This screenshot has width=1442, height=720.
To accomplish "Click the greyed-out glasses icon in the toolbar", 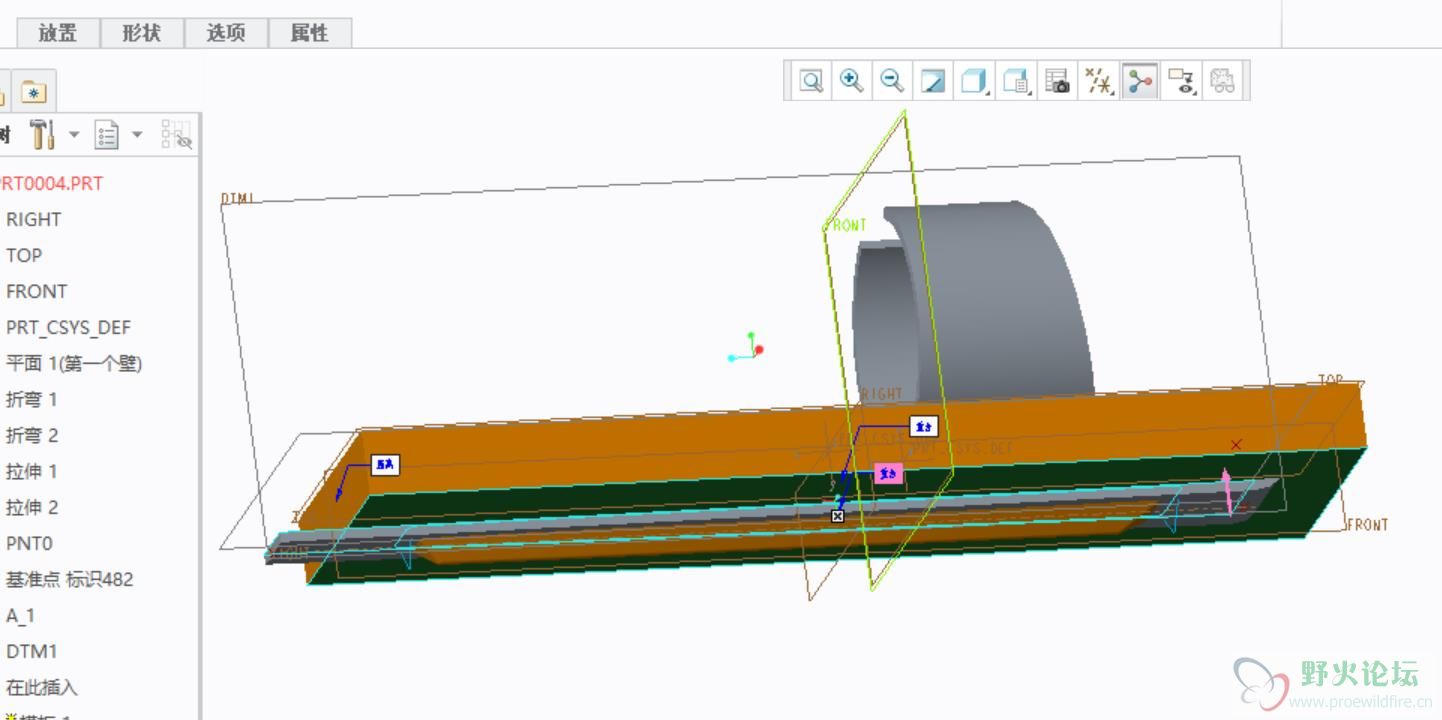I will pos(1222,81).
